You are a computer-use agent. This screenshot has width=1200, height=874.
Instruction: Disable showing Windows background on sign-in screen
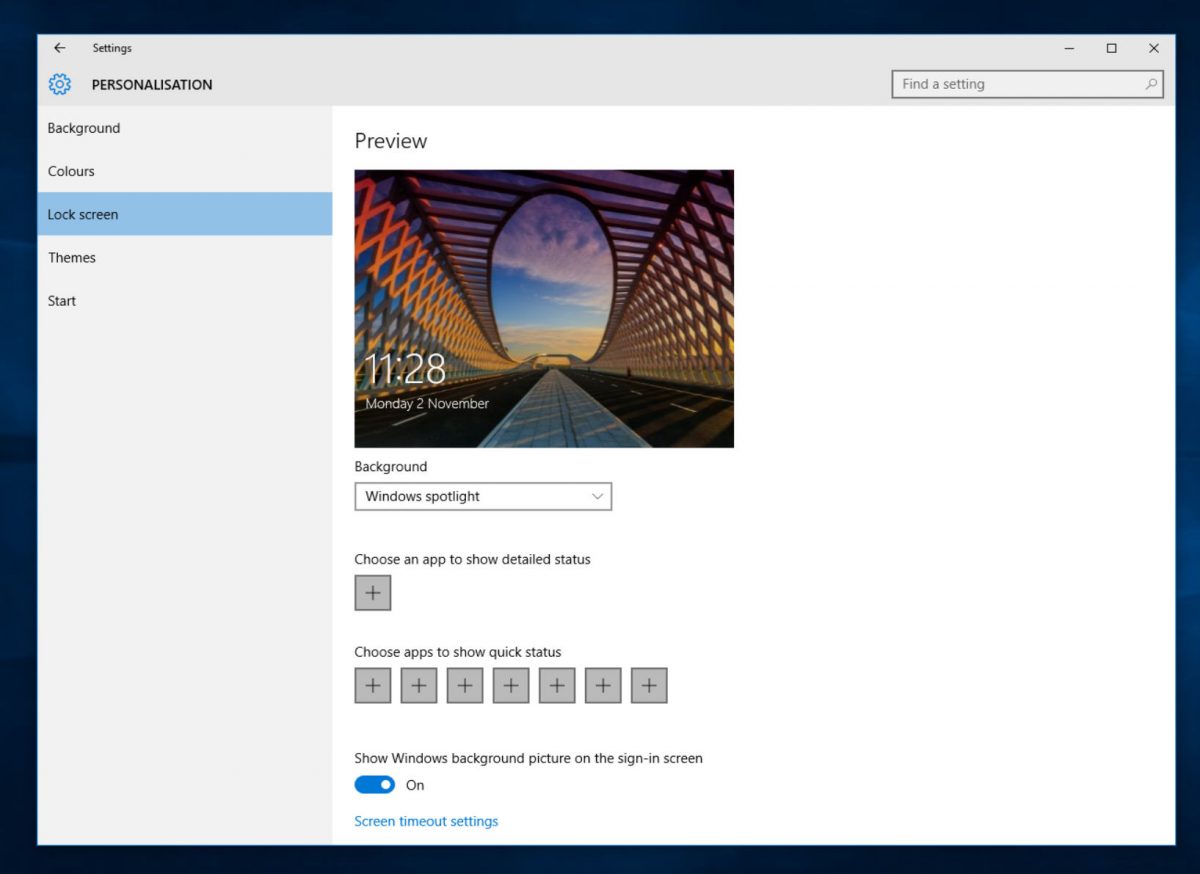pyautogui.click(x=374, y=784)
